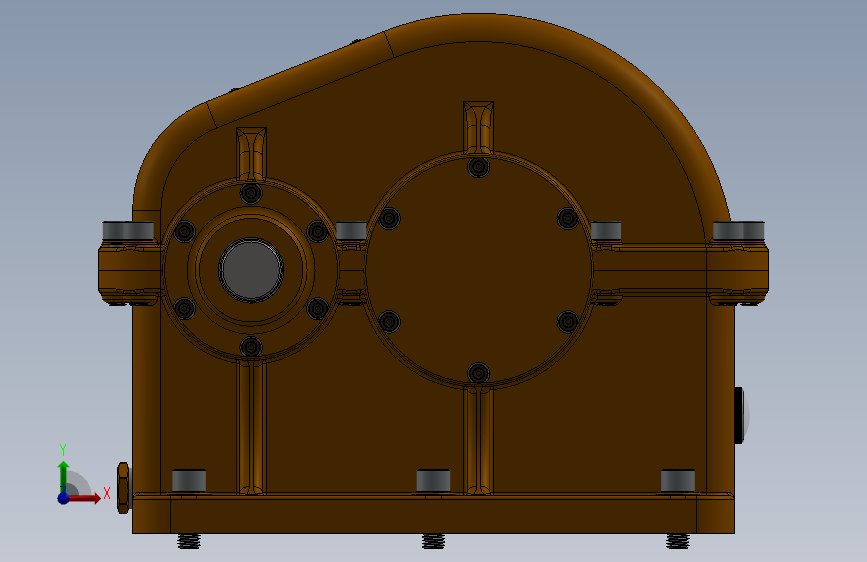Click the "X" label on the coordinate triad

[x=107, y=494]
